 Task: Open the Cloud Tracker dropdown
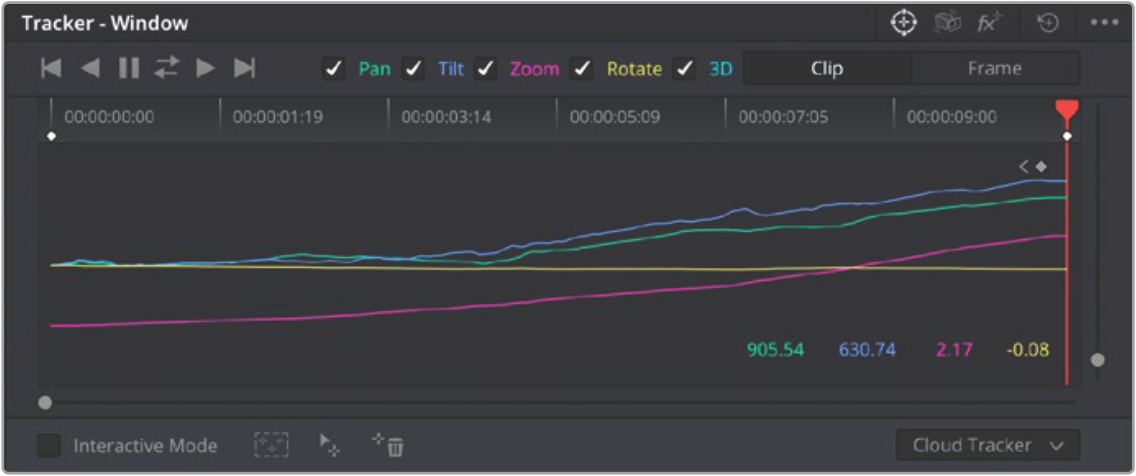987,446
